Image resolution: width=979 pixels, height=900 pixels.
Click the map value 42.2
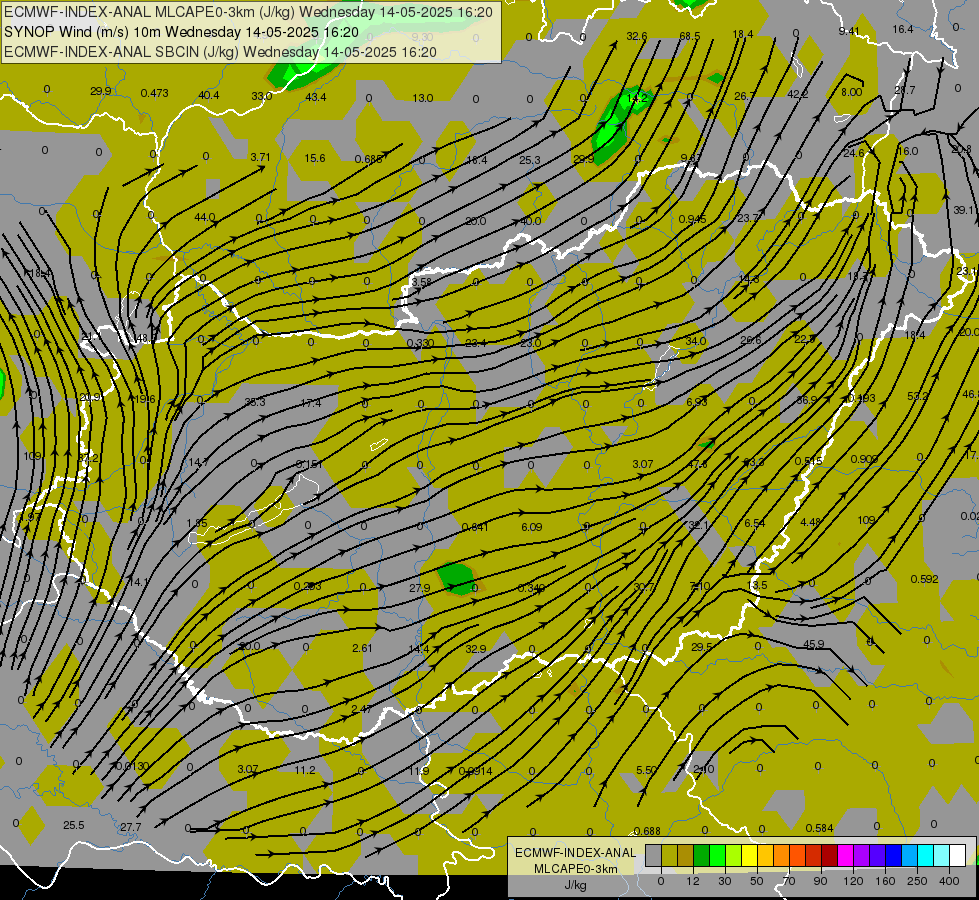[x=797, y=94]
